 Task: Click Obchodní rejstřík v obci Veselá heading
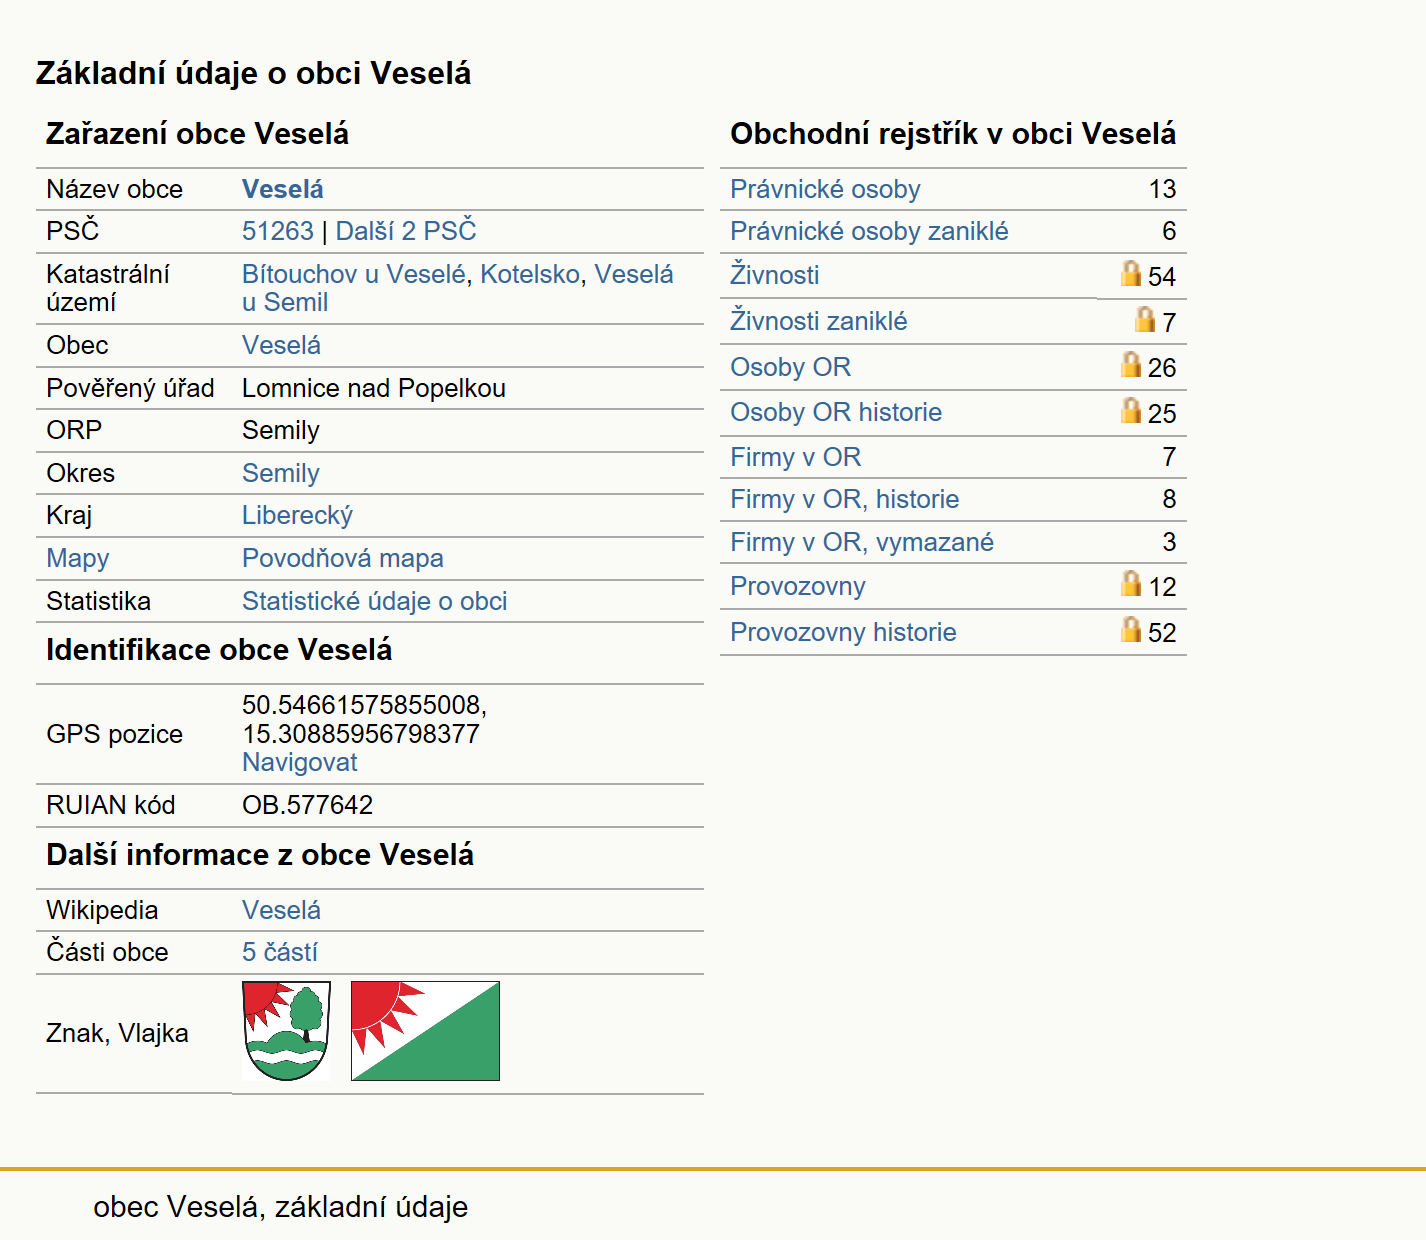[x=953, y=133]
